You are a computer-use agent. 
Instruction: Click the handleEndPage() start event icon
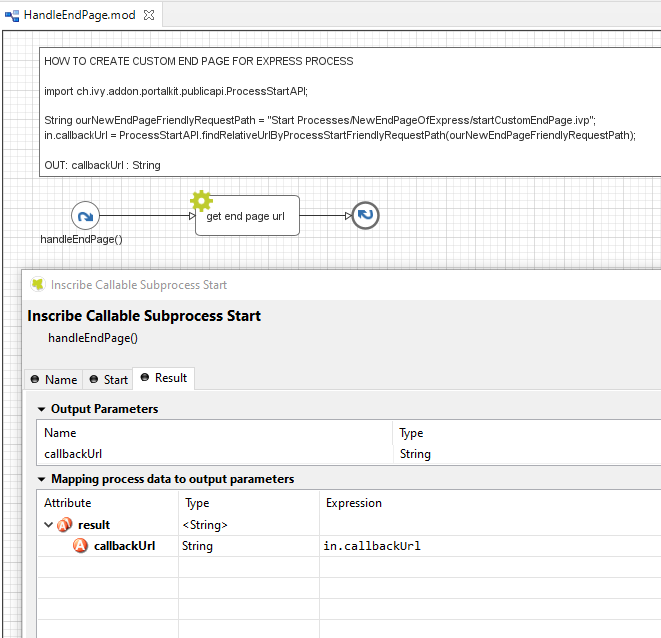coord(85,215)
